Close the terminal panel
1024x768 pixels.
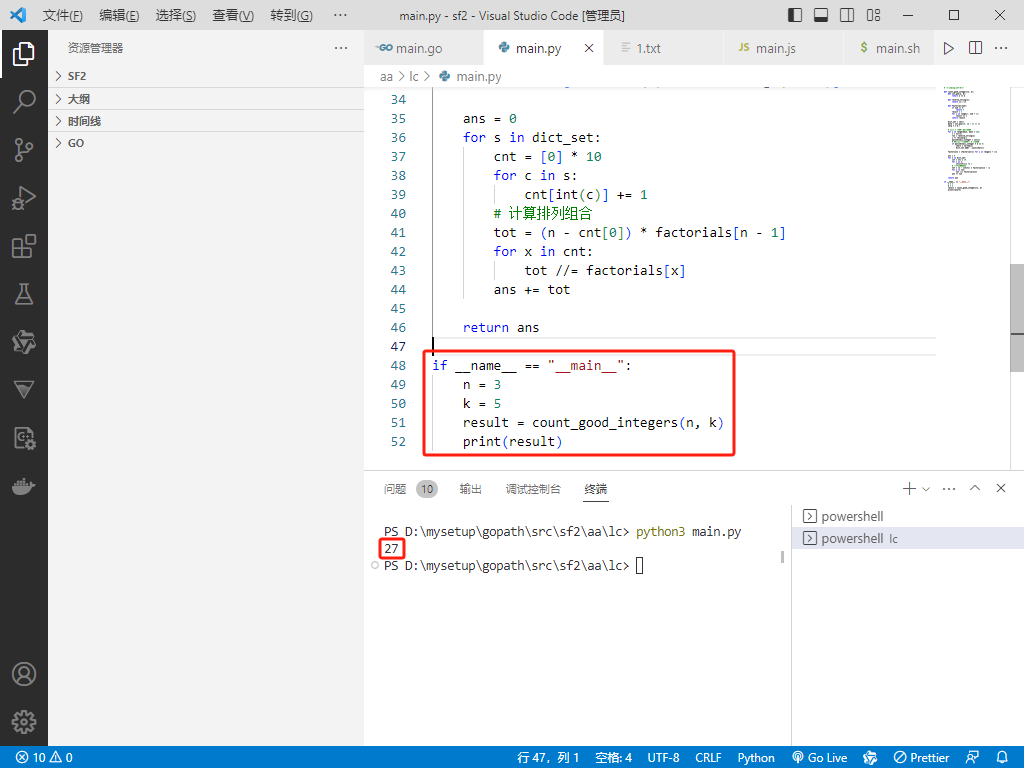point(1000,488)
